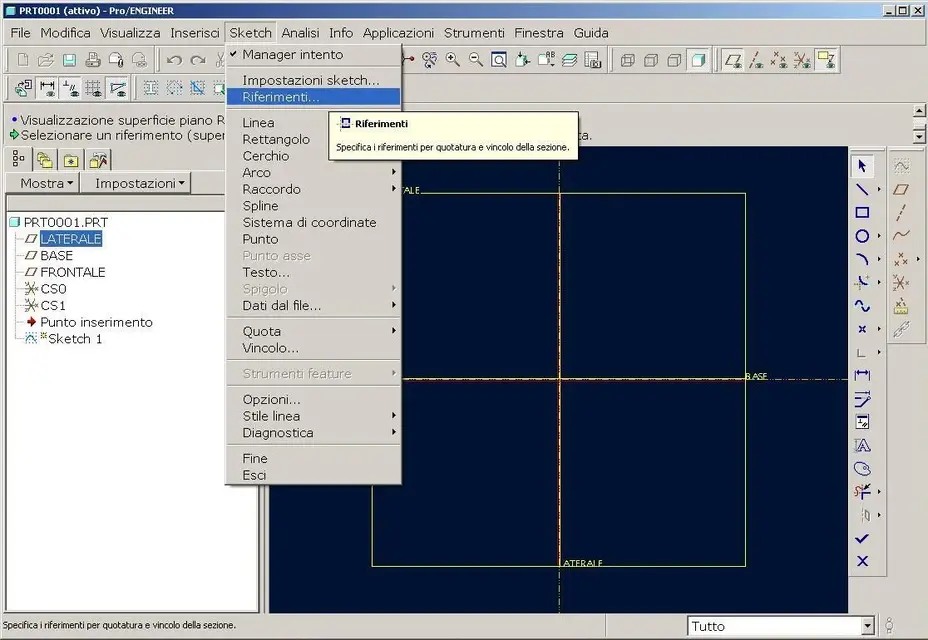This screenshot has height=640, width=928.
Task: Accept sketch with the checkmark icon
Action: [862, 538]
